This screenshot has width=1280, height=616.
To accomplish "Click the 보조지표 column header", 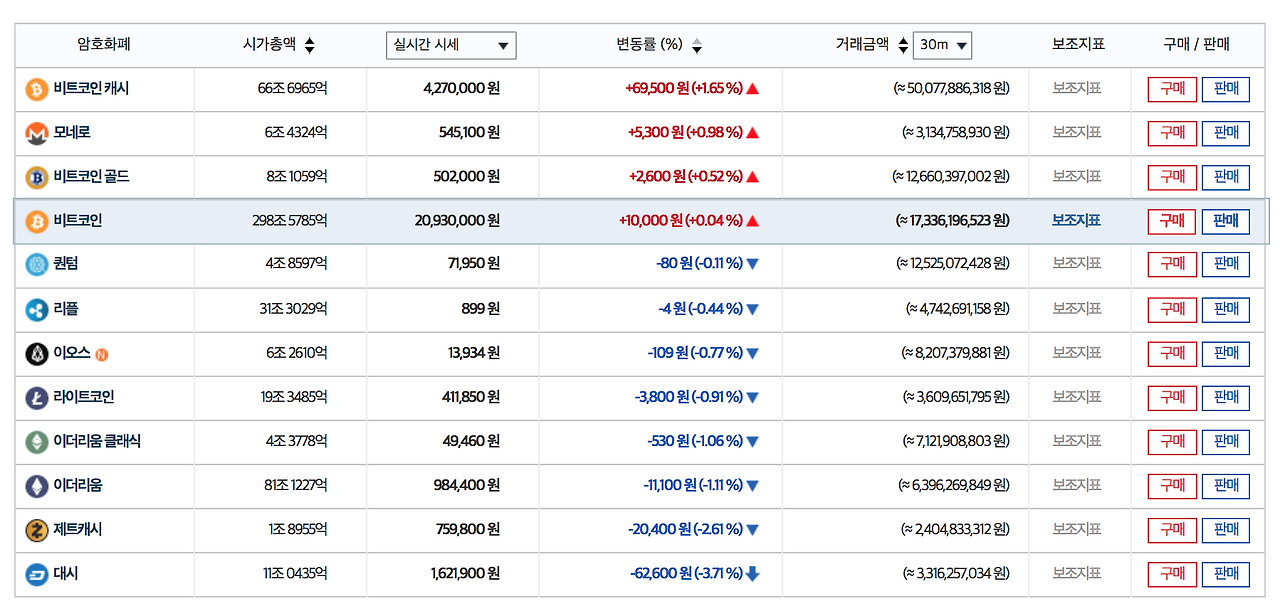I will (1078, 44).
